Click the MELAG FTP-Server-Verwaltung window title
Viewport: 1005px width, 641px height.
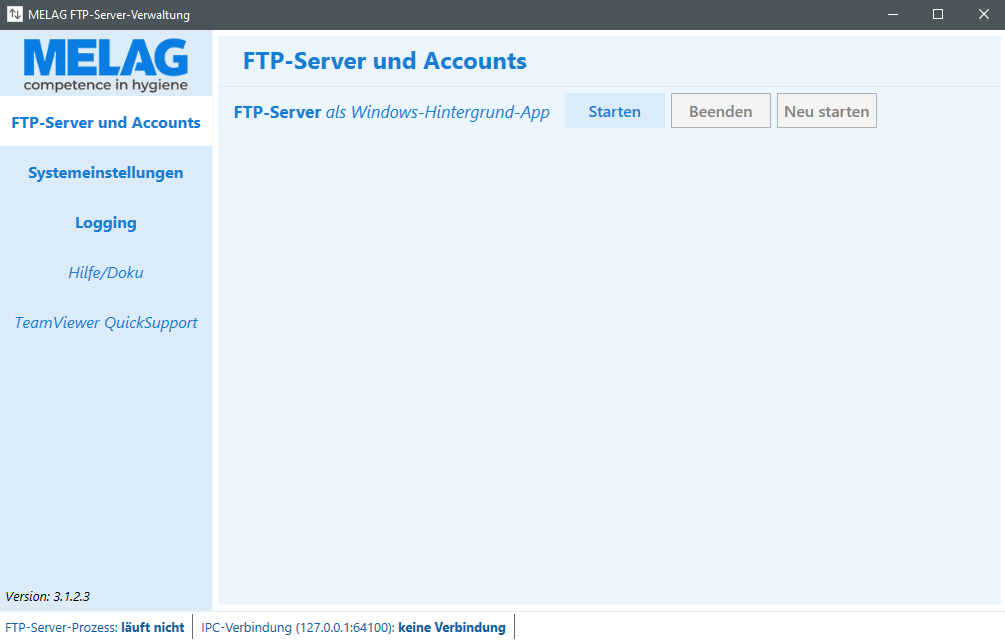pos(109,14)
